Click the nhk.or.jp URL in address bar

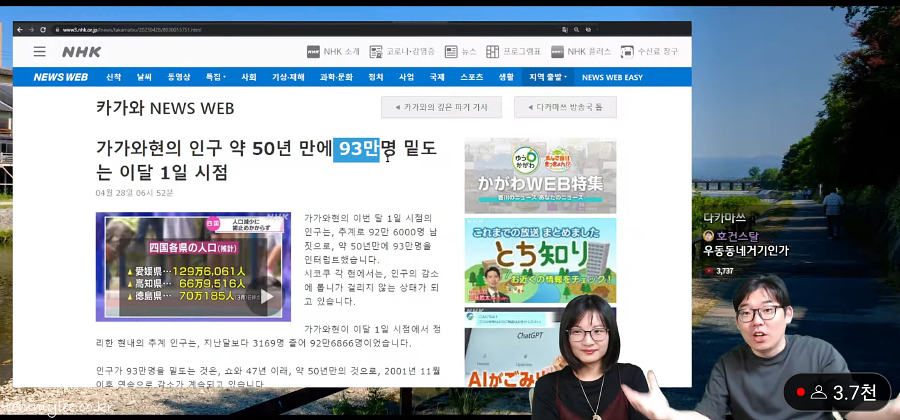(131, 29)
